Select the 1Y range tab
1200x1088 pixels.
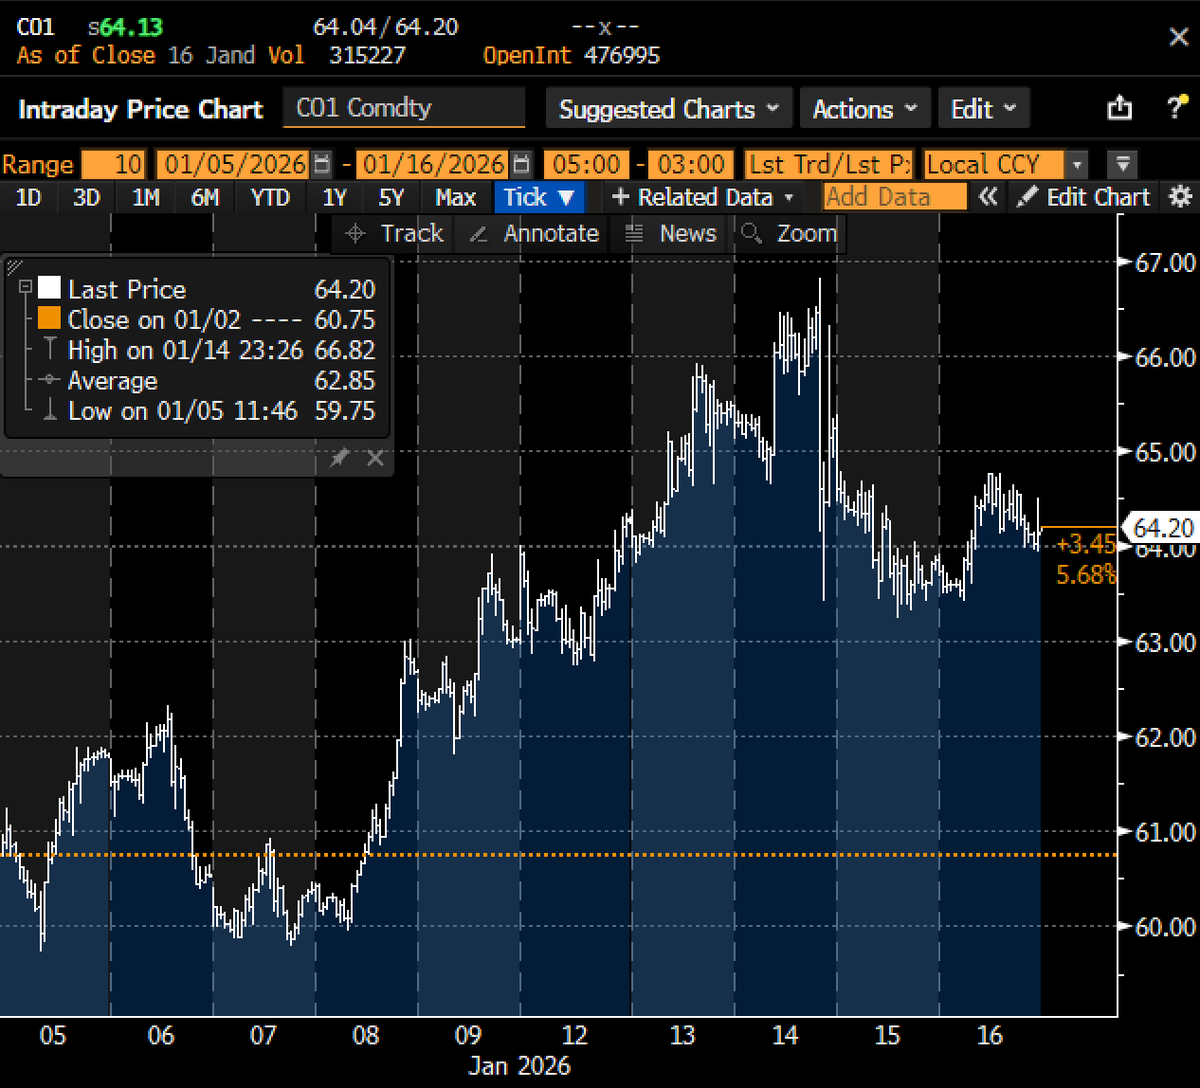[x=337, y=197]
